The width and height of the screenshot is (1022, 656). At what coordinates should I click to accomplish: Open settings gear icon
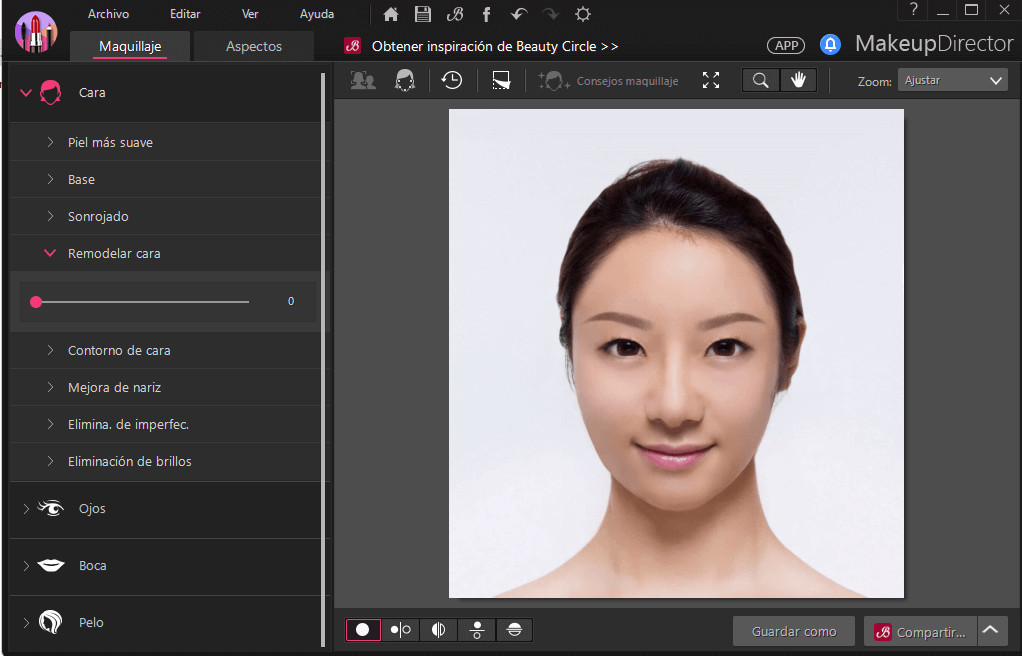tap(583, 14)
